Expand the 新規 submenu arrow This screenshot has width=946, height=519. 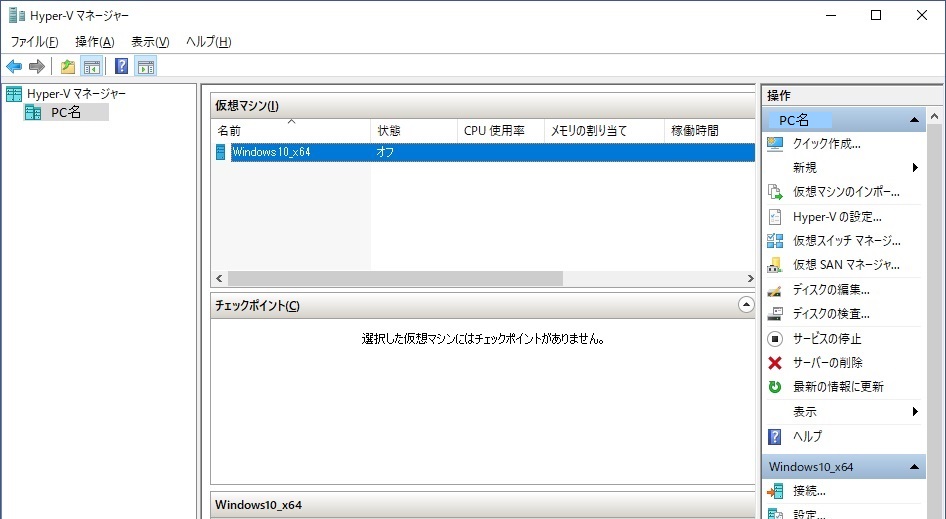tap(915, 168)
